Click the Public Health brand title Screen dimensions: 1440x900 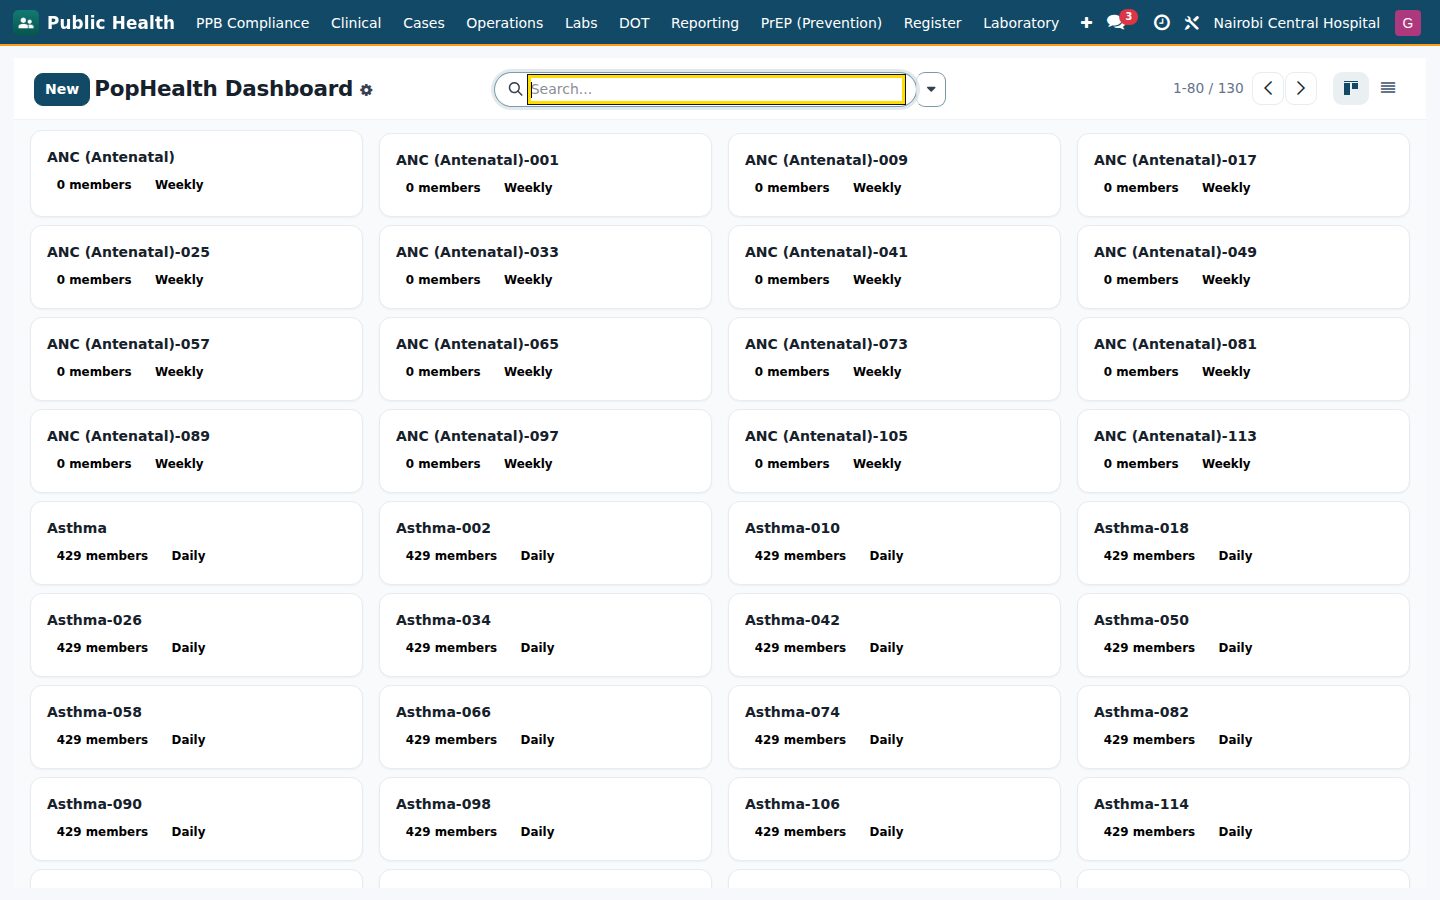point(111,22)
